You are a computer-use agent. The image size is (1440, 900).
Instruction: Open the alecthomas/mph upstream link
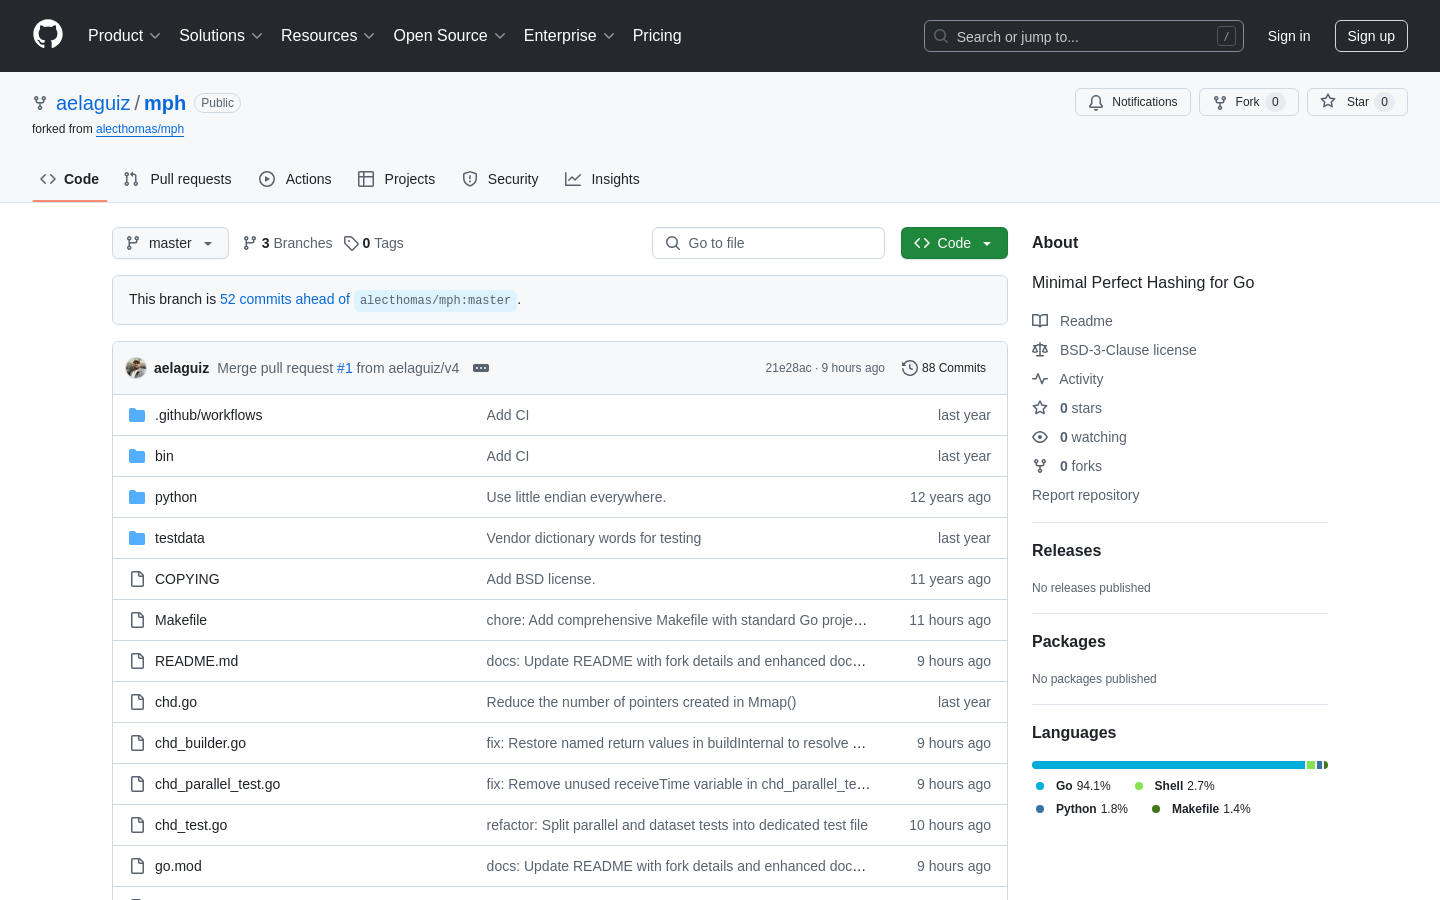pyautogui.click(x=140, y=129)
